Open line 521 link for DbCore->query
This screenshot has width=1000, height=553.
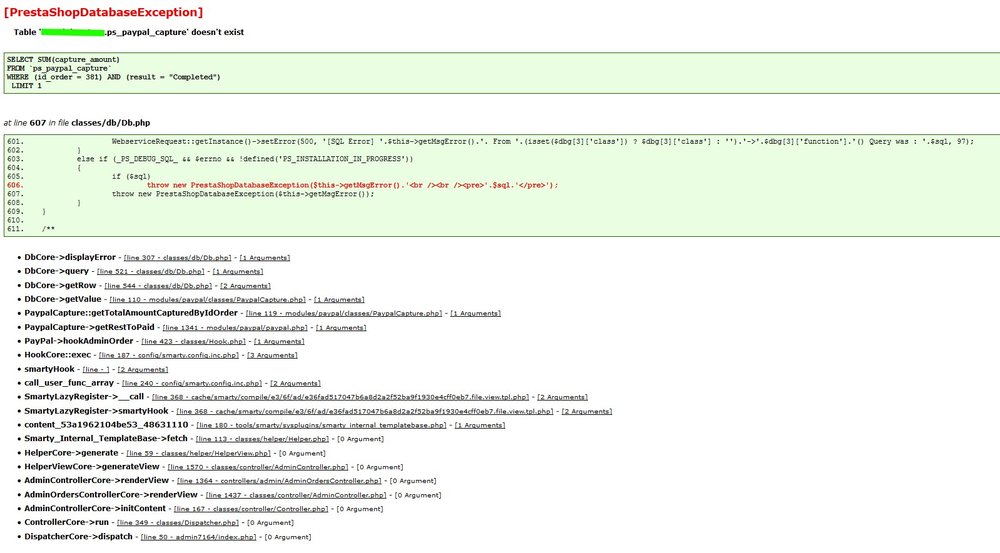[x=151, y=272]
